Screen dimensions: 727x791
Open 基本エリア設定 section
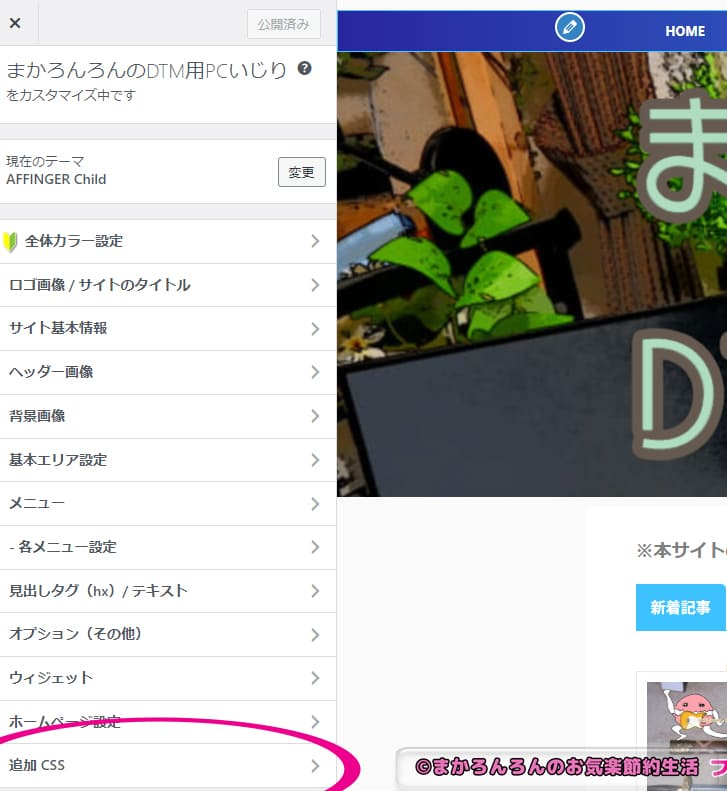pos(168,460)
